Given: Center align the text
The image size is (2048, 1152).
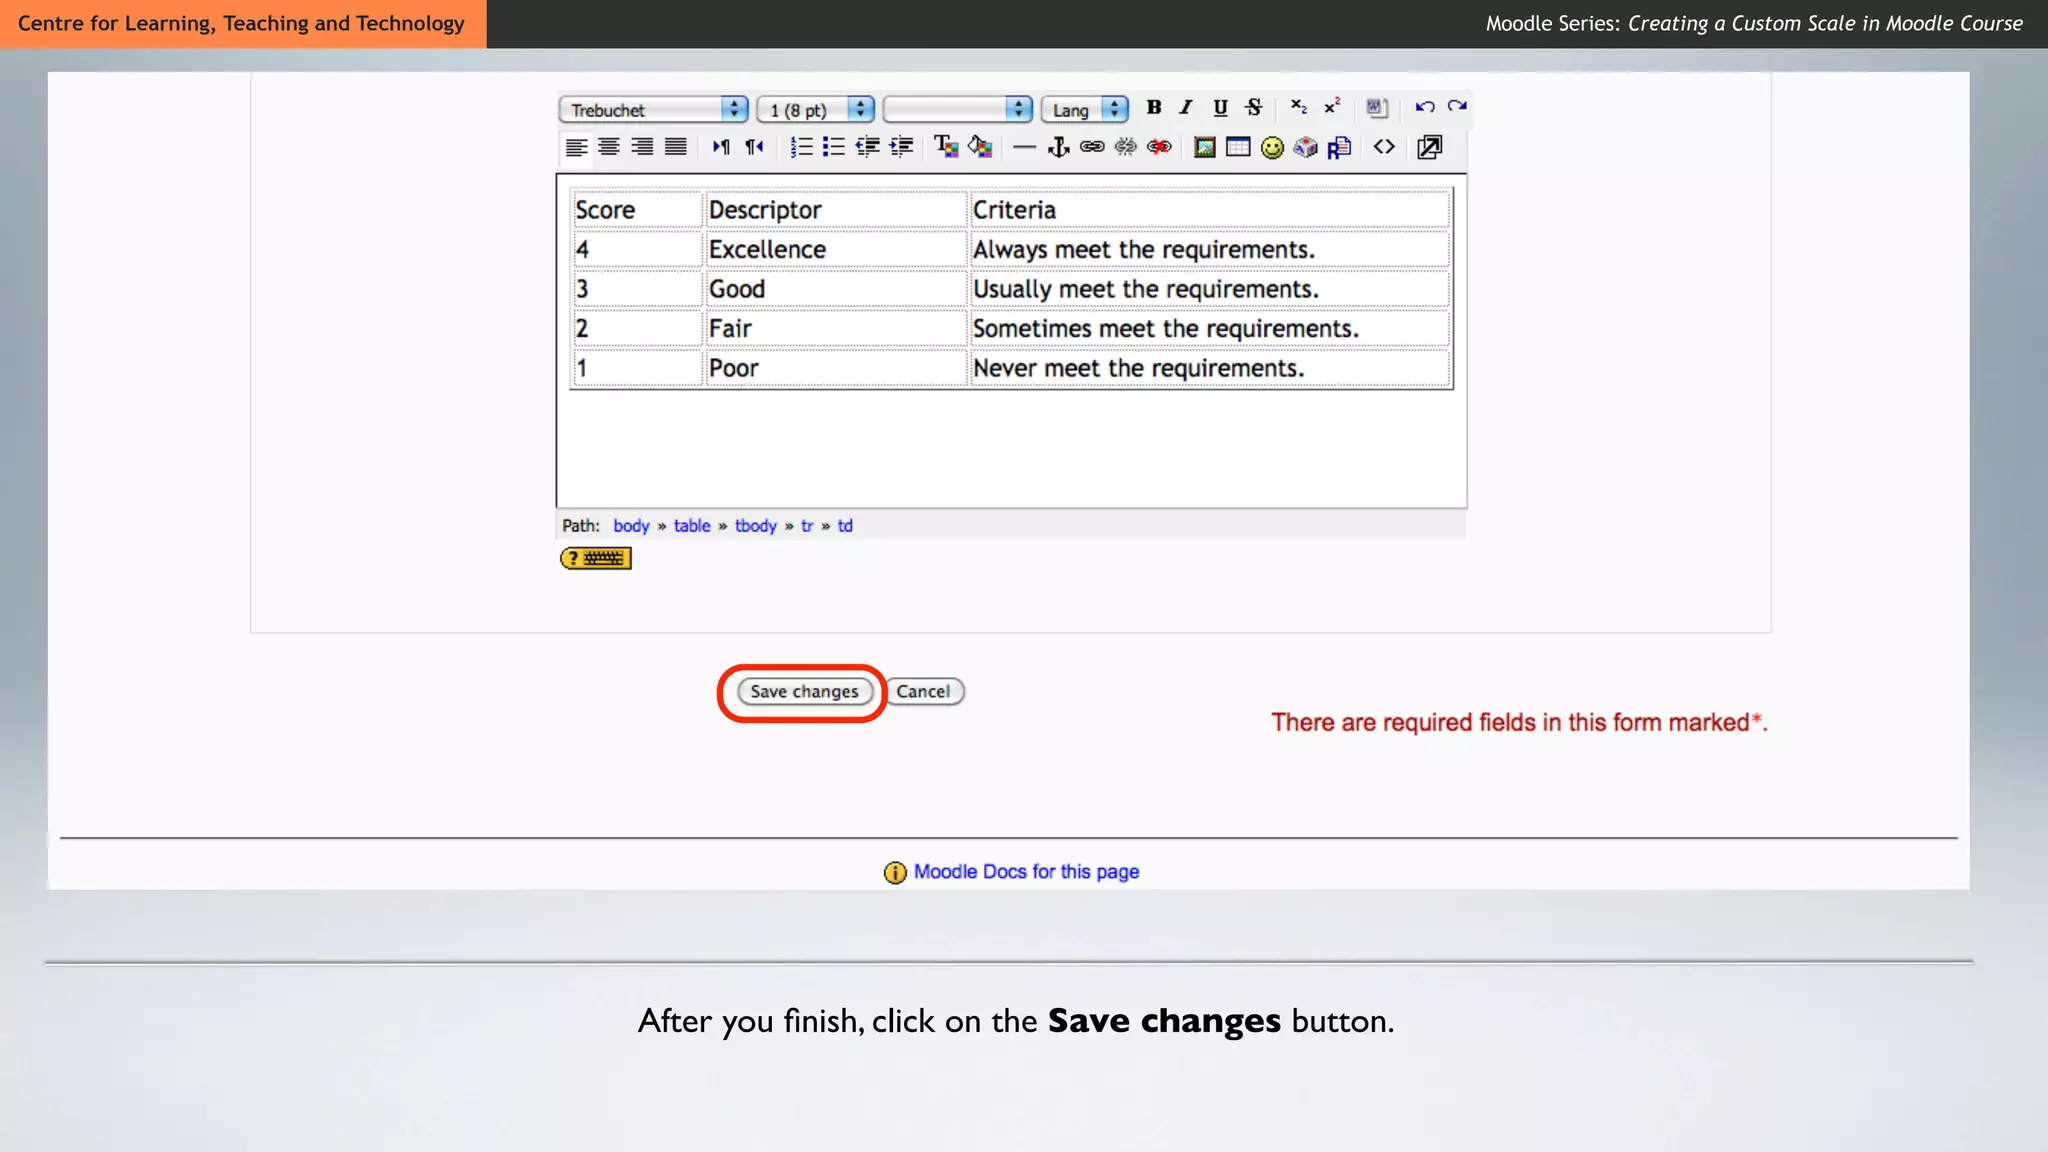Looking at the screenshot, I should point(609,147).
